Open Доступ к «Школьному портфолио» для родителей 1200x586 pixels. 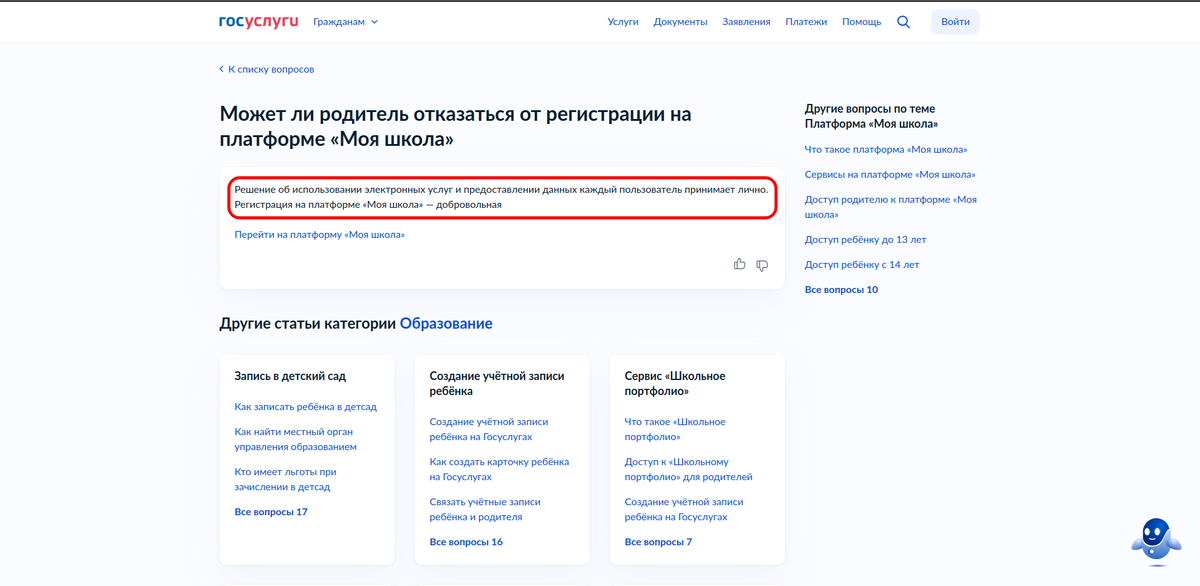pos(689,469)
